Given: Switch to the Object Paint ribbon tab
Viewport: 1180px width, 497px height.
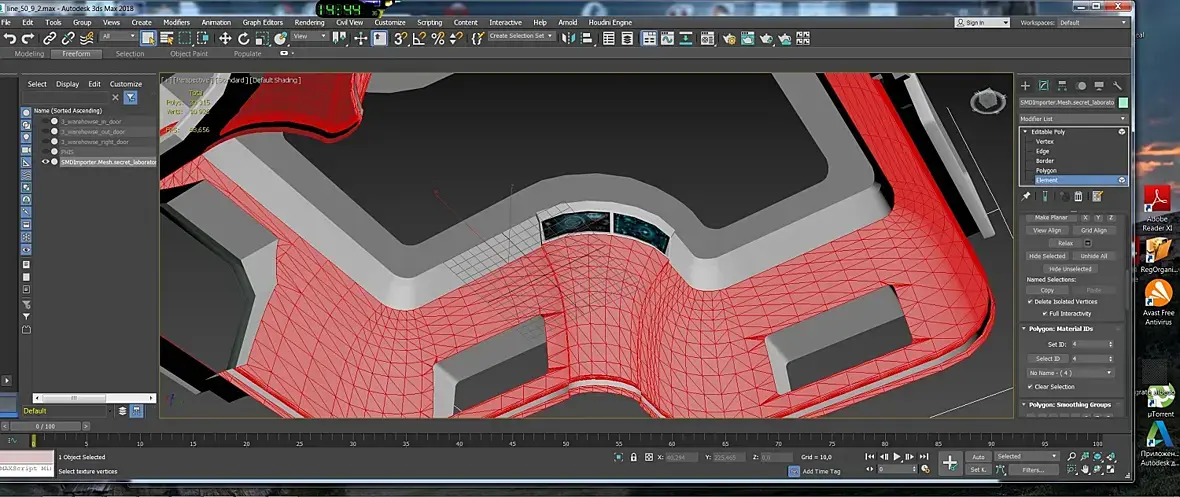Looking at the screenshot, I should coord(188,54).
